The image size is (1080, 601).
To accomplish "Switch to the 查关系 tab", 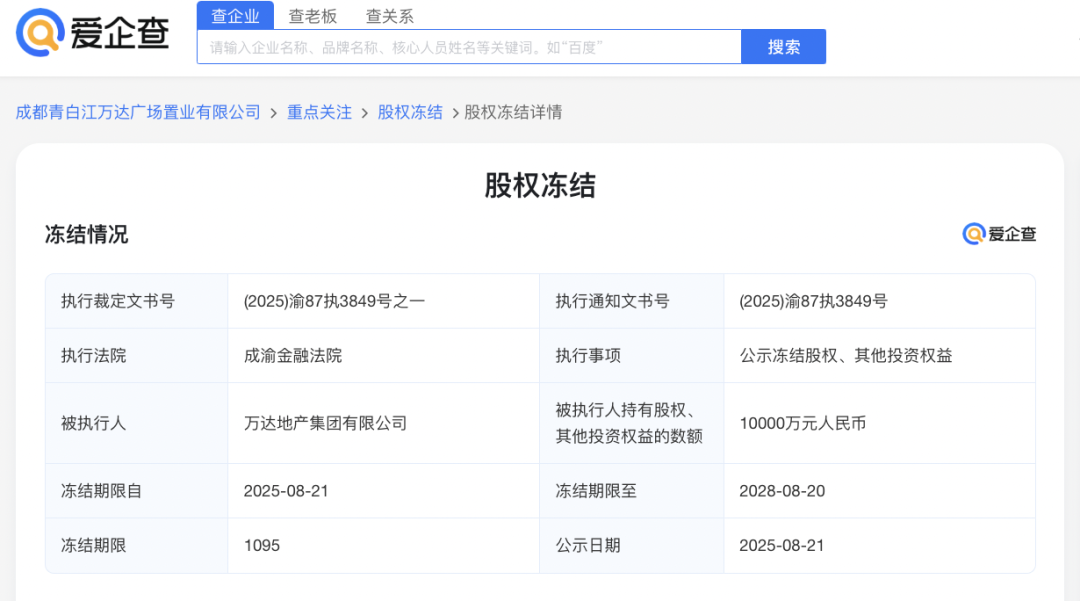I will click(x=390, y=16).
